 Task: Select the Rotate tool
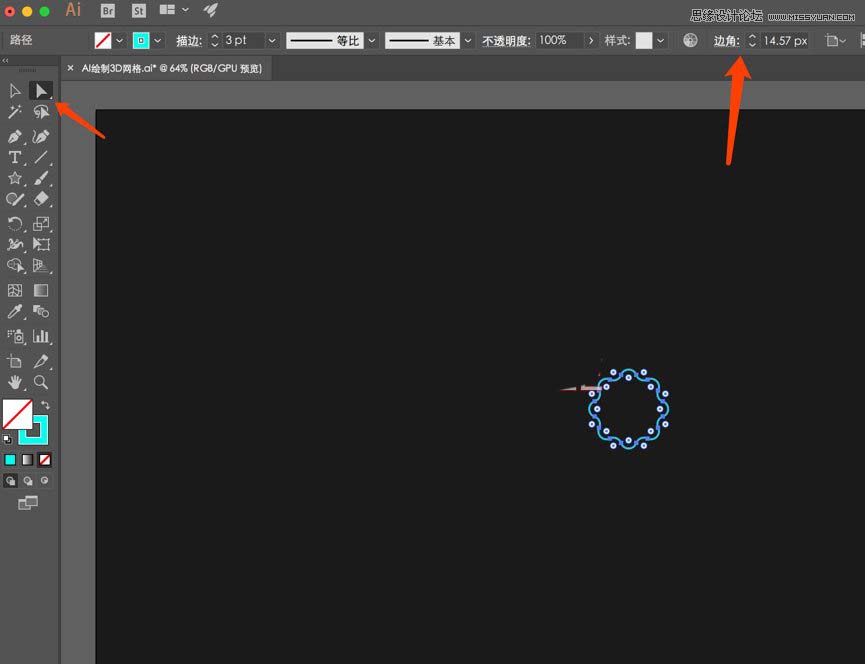coord(15,223)
